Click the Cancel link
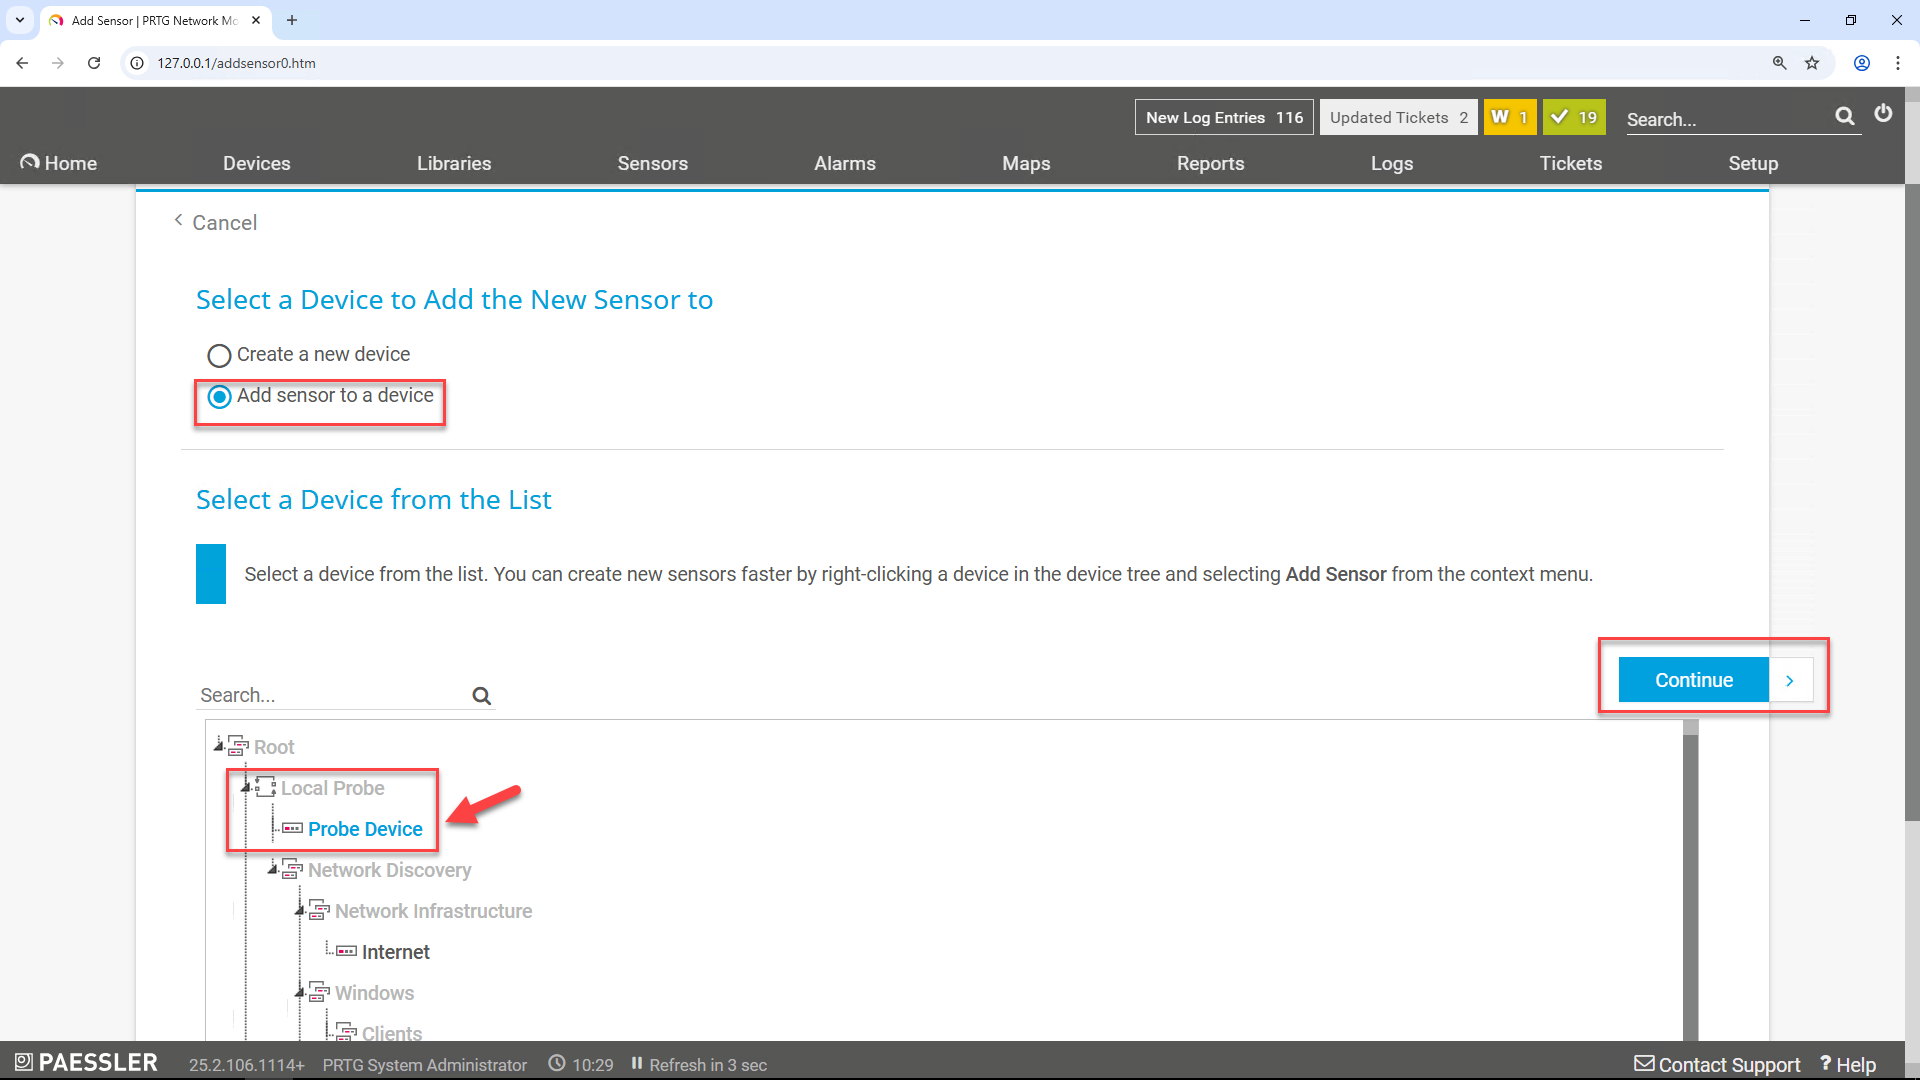This screenshot has width=1920, height=1080. pos(224,222)
